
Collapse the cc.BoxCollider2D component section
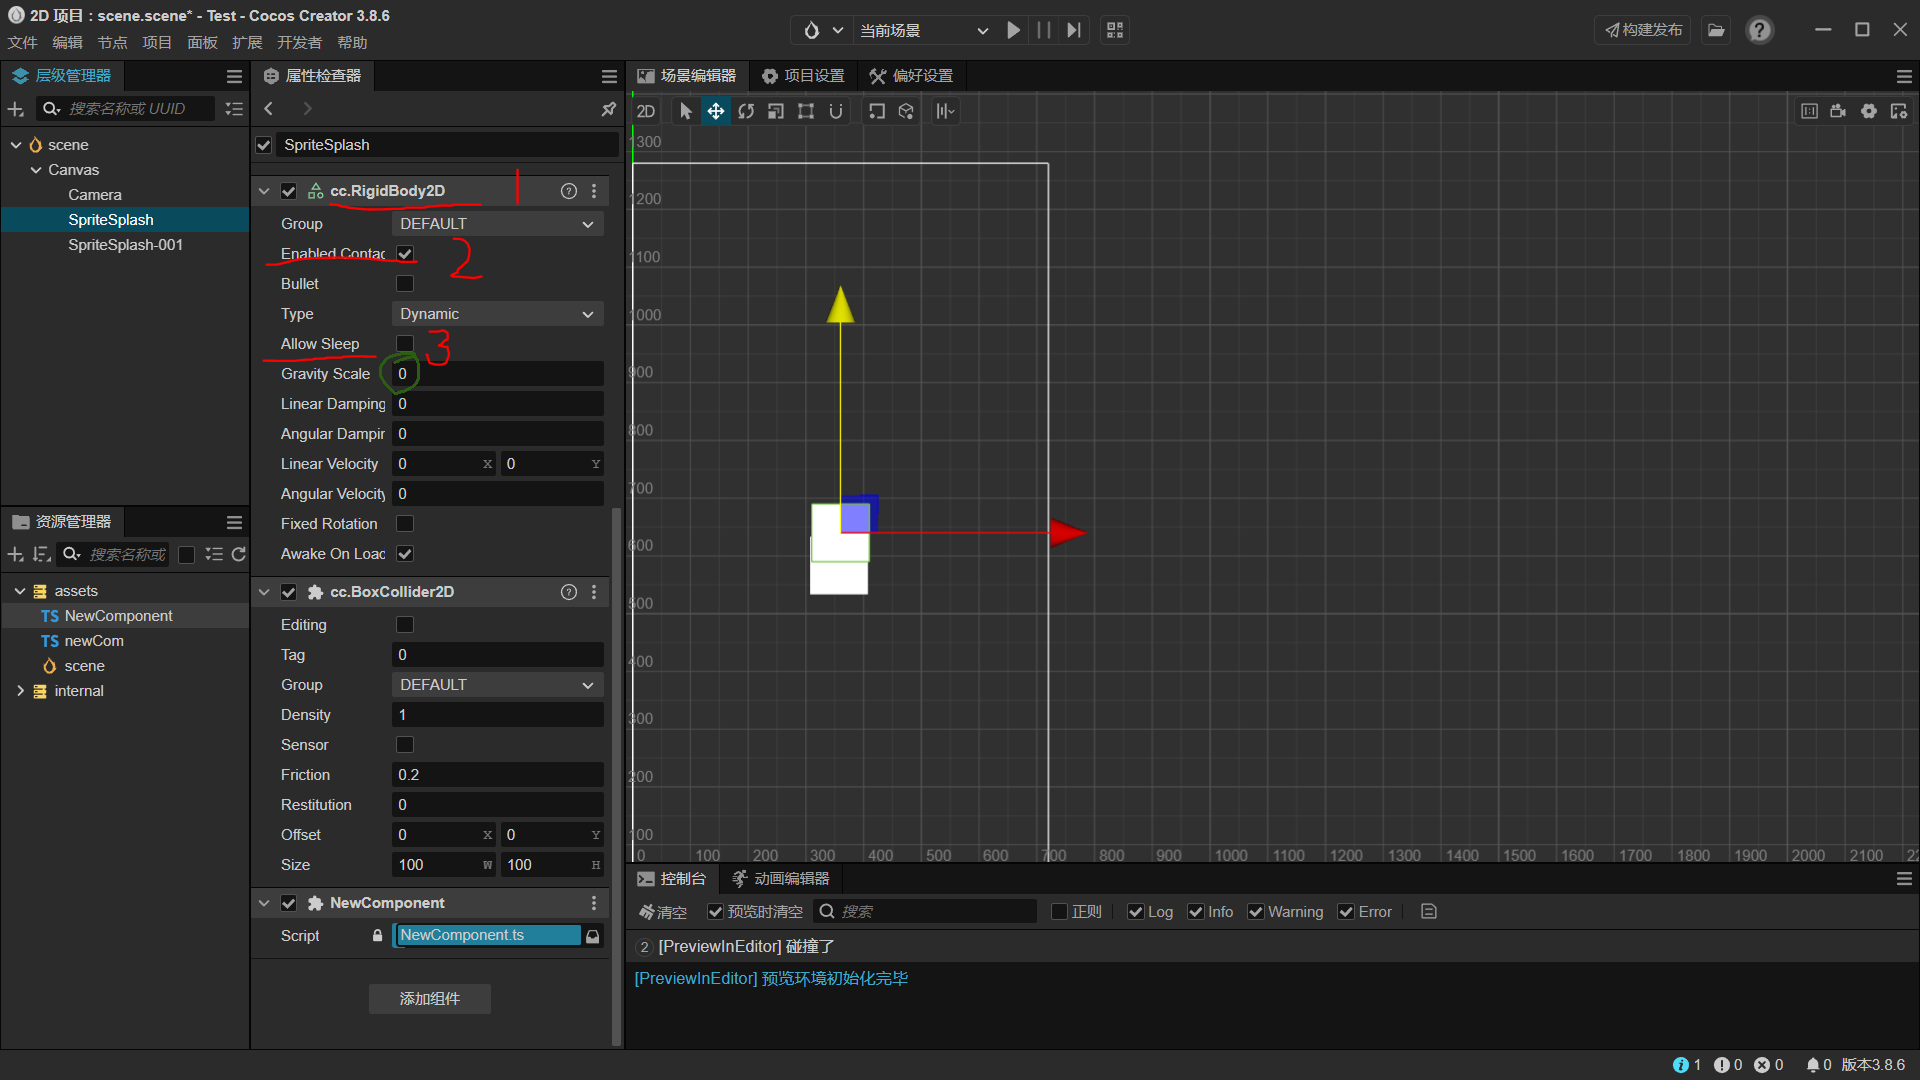coord(264,592)
